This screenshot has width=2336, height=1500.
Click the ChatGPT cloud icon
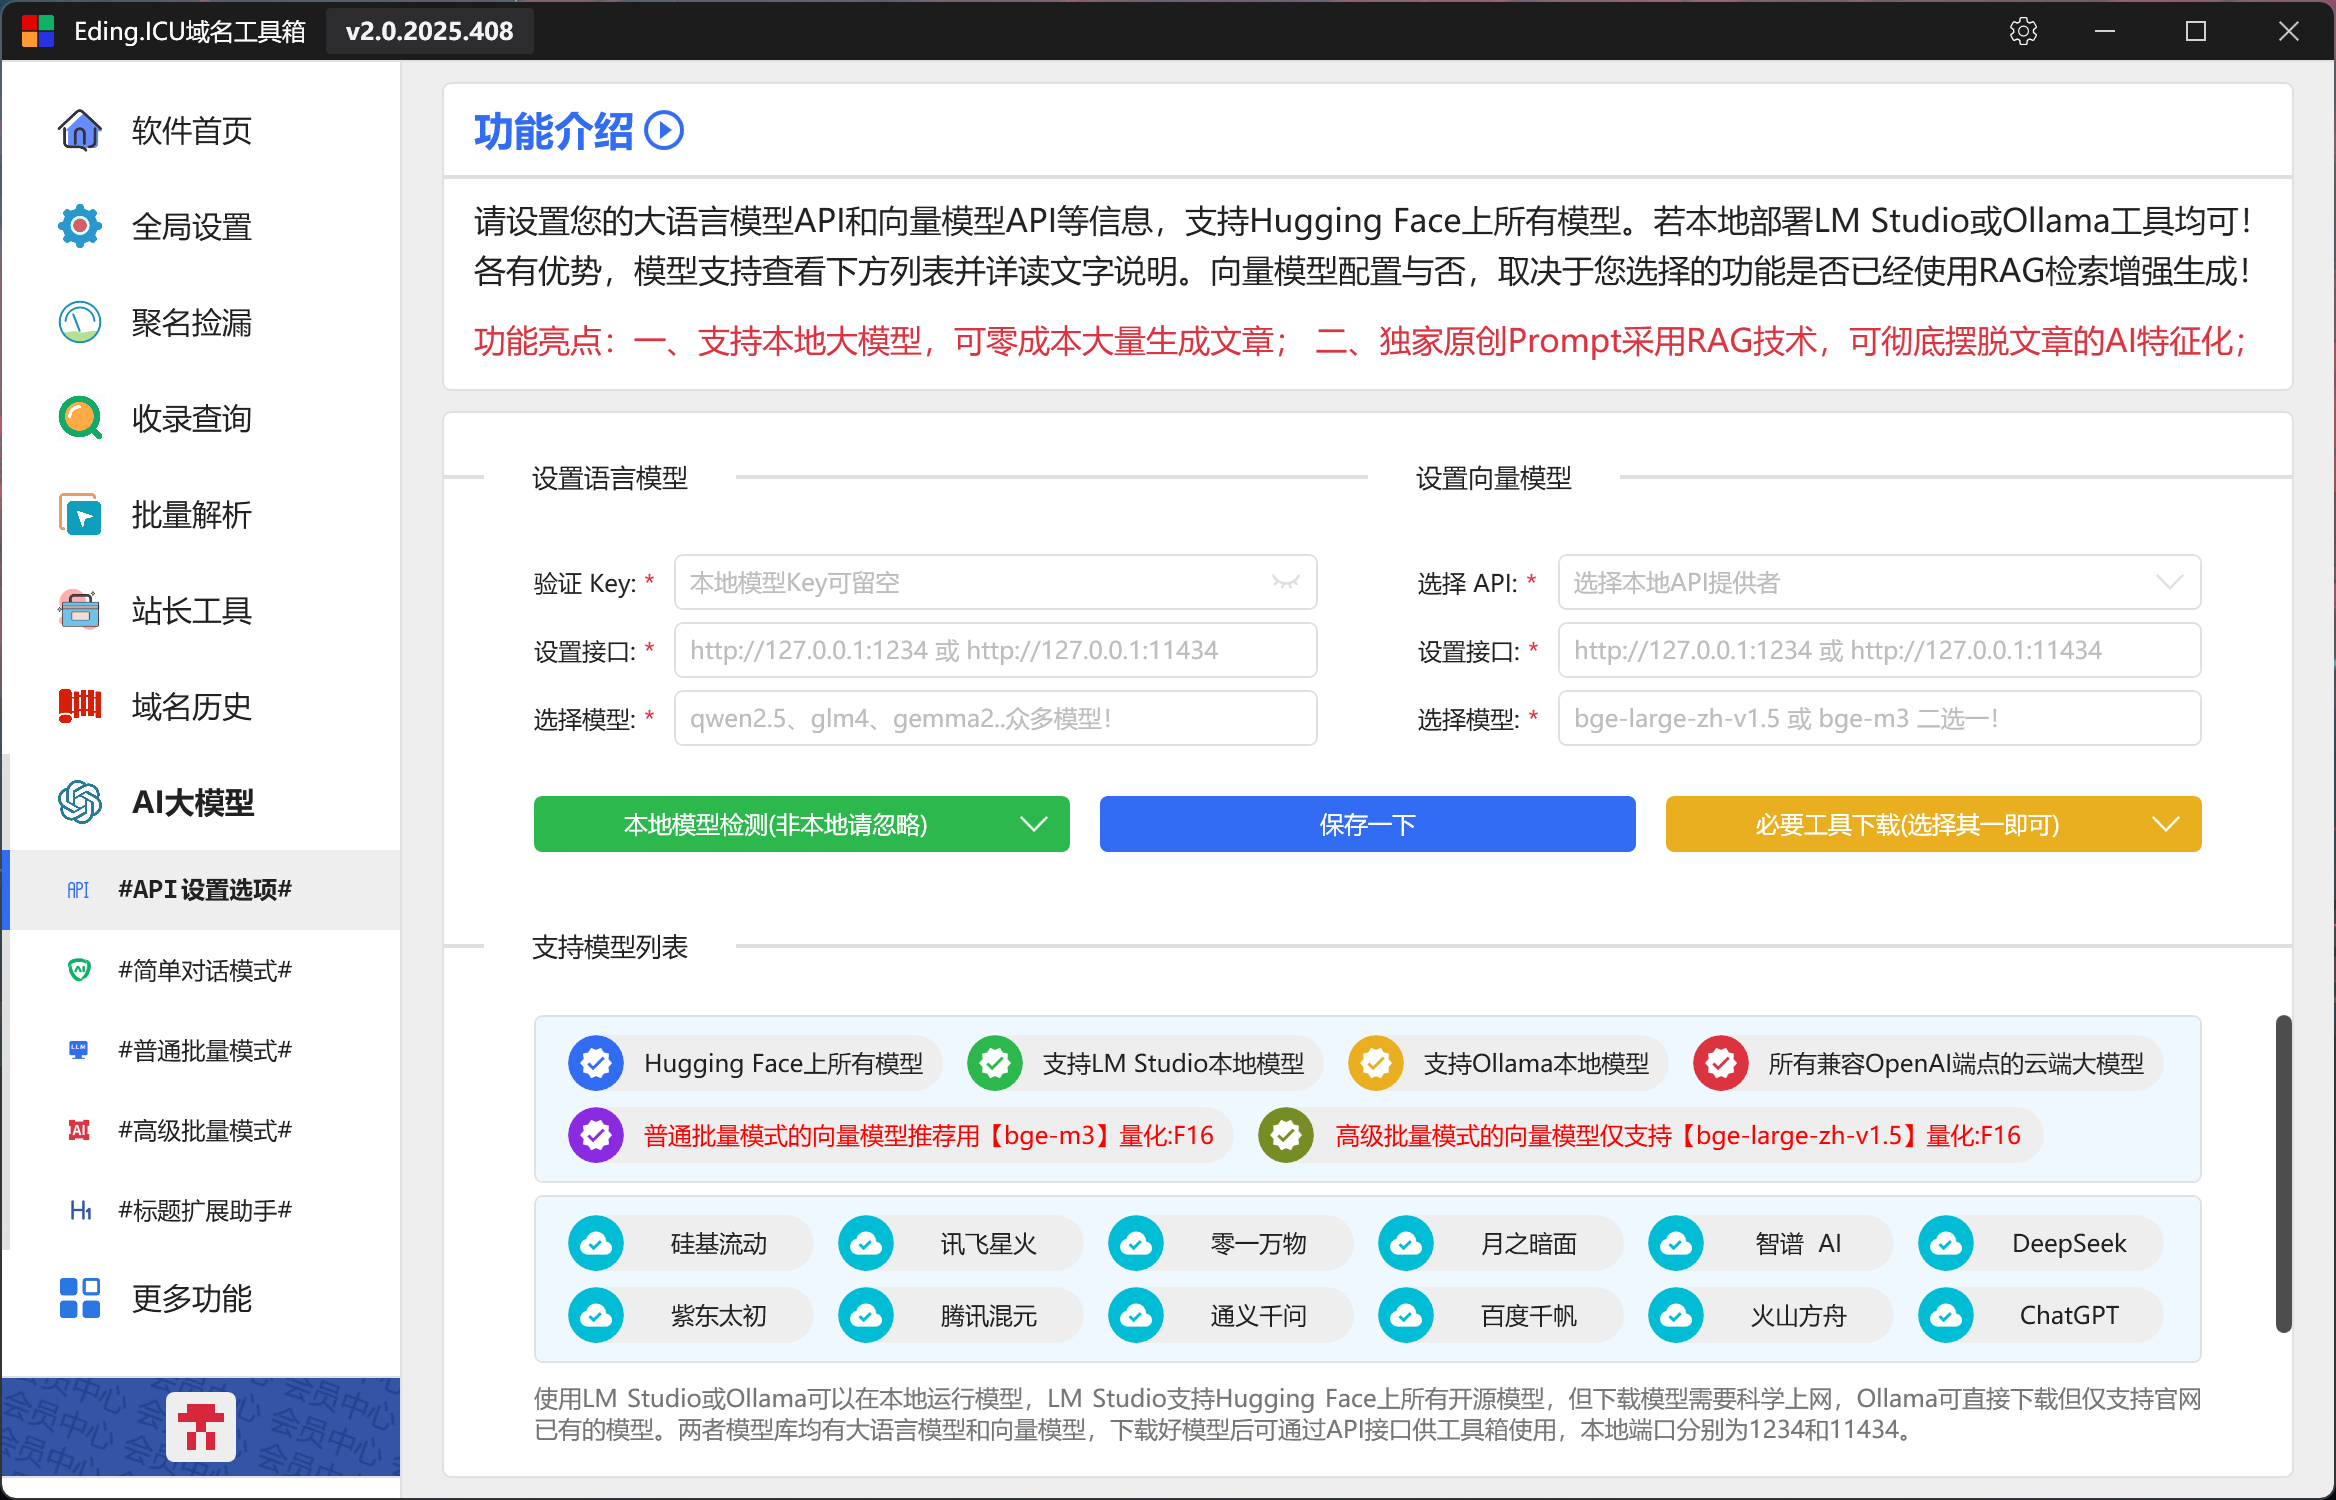[1946, 1315]
